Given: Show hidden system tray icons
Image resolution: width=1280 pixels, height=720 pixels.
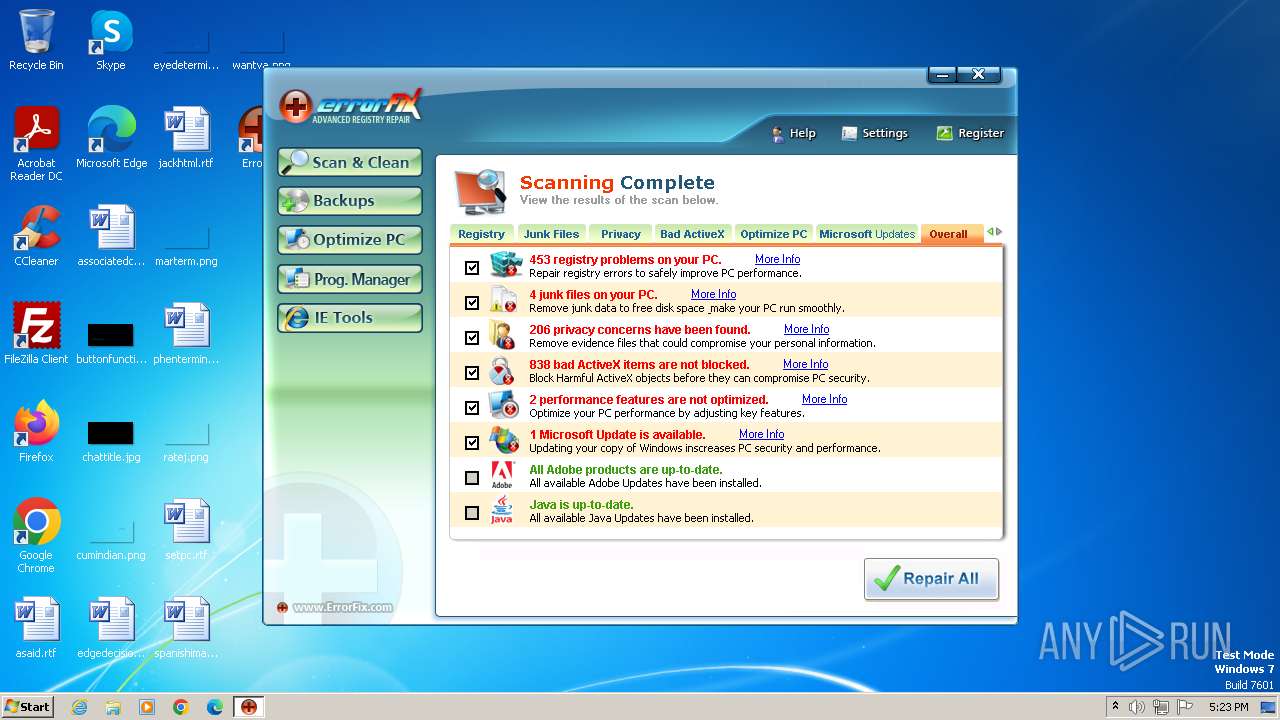Looking at the screenshot, I should coord(1114,707).
